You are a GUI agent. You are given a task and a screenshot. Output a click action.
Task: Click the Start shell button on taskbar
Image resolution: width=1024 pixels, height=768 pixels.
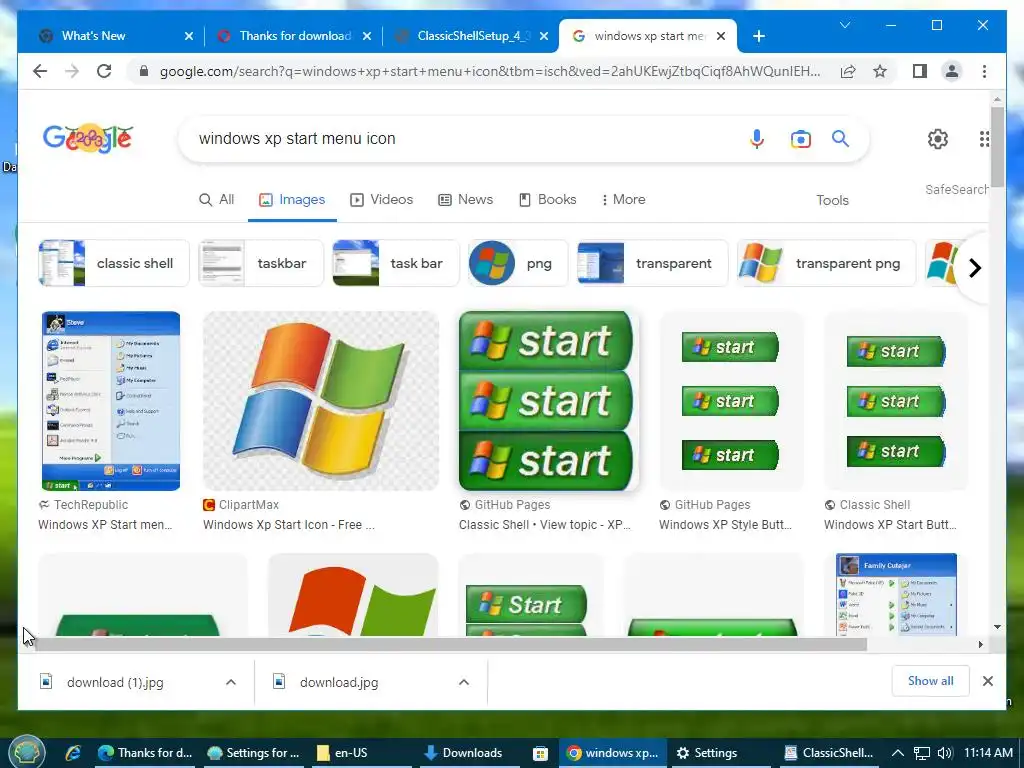click(x=26, y=751)
